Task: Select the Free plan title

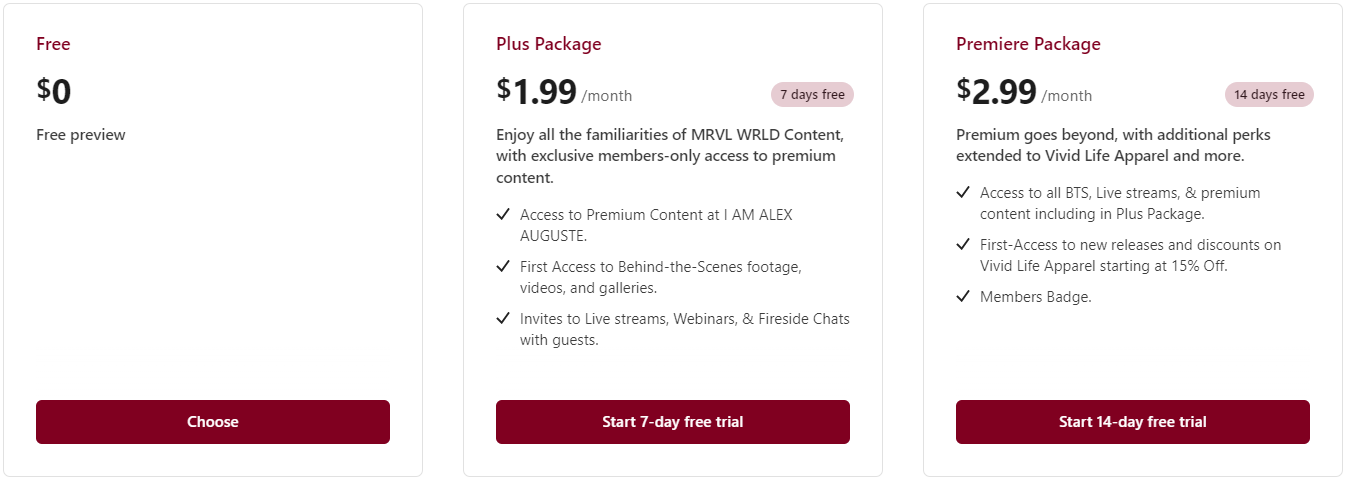Action: pos(53,44)
